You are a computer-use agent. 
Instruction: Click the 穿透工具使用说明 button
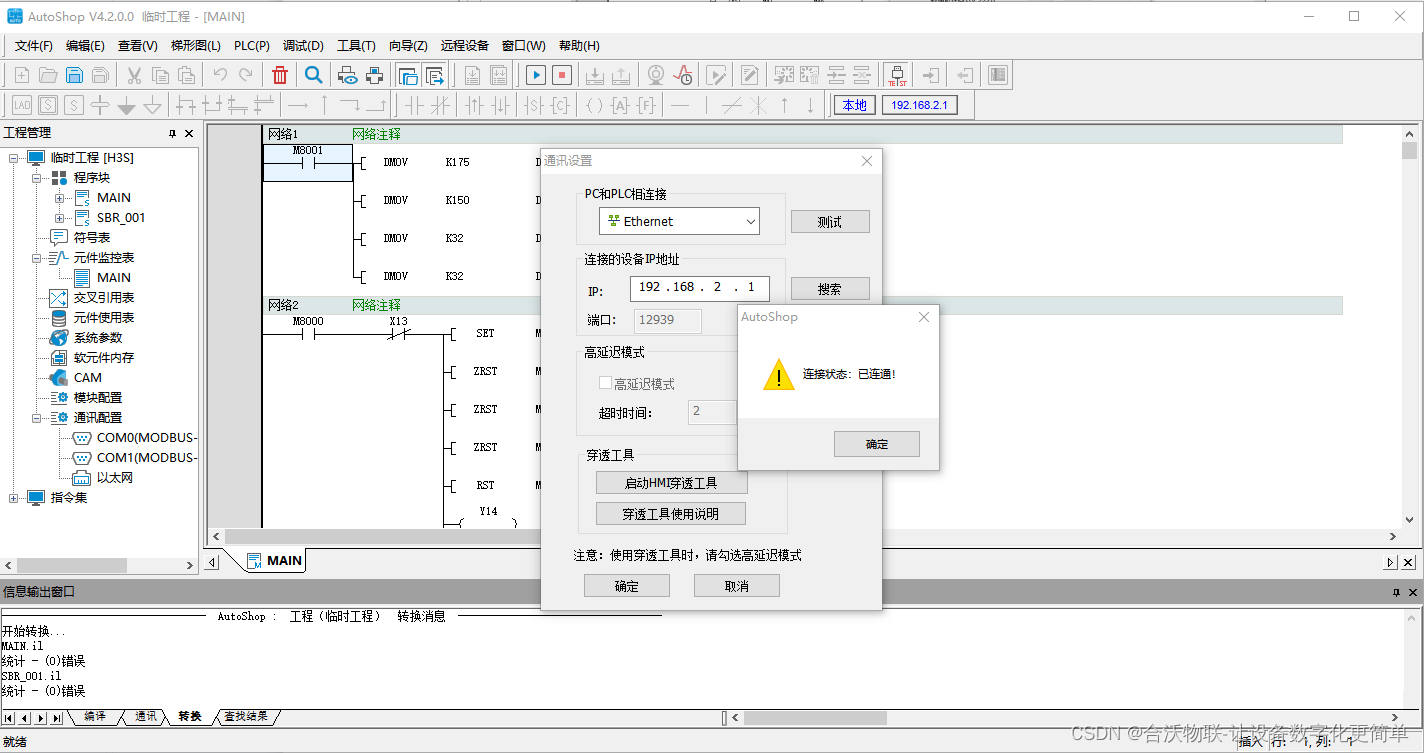671,514
